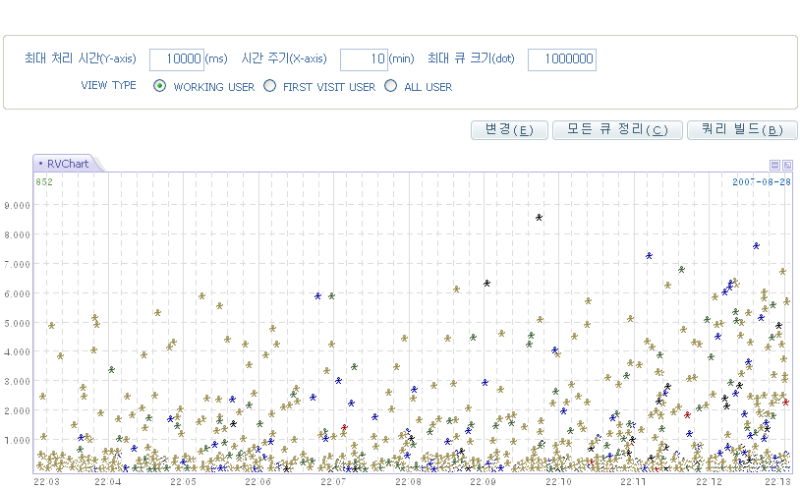Click the blue point near 7.5 at 22:12

tap(756, 246)
